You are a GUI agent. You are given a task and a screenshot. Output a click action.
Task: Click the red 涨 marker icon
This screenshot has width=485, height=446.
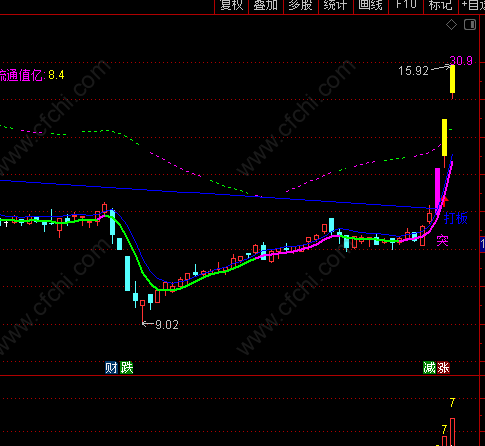[x=444, y=368]
